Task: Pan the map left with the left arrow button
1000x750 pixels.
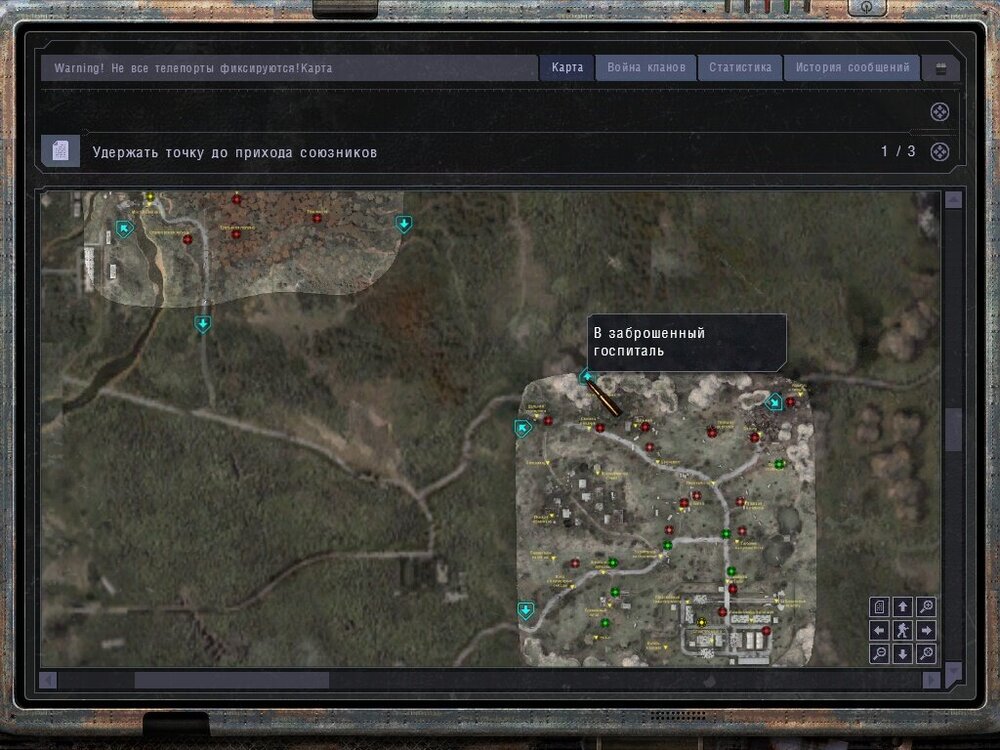Action: click(x=879, y=630)
